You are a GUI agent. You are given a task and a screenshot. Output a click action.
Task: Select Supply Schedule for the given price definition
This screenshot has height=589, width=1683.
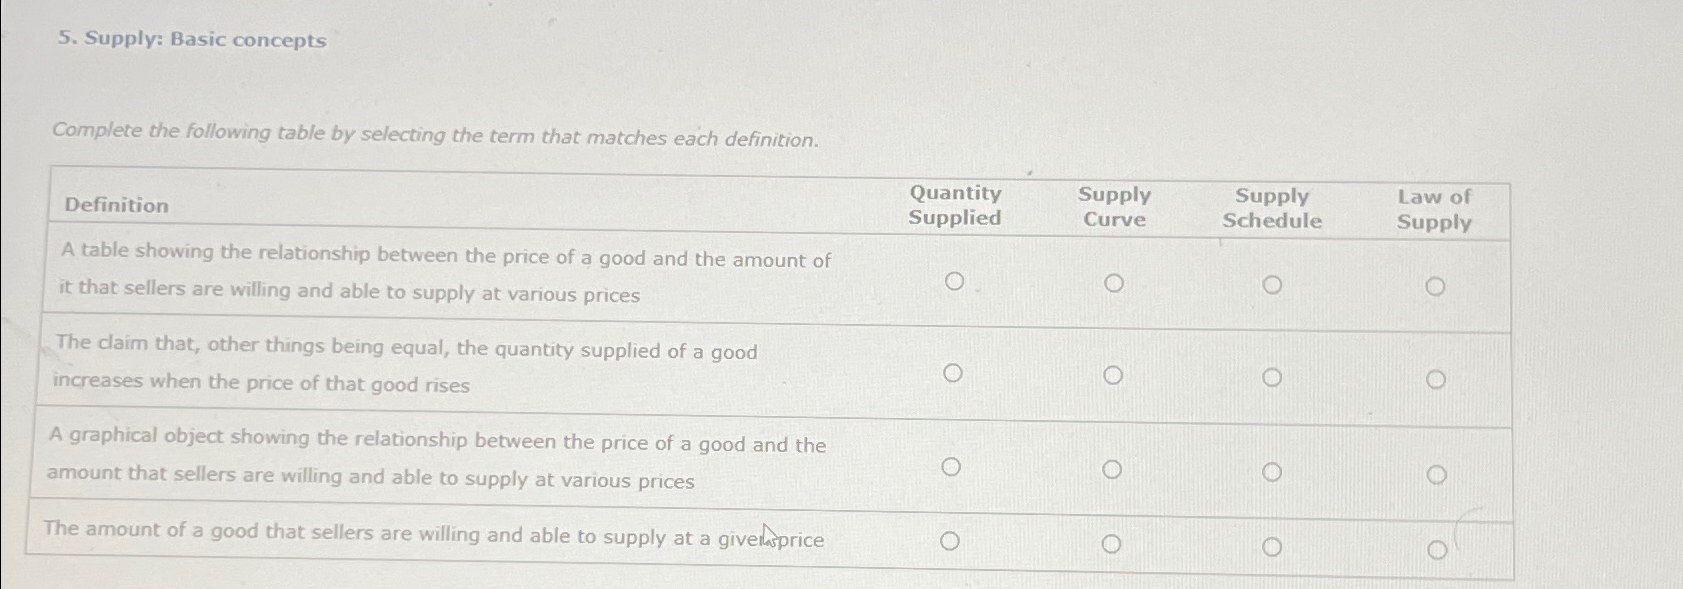click(1273, 546)
